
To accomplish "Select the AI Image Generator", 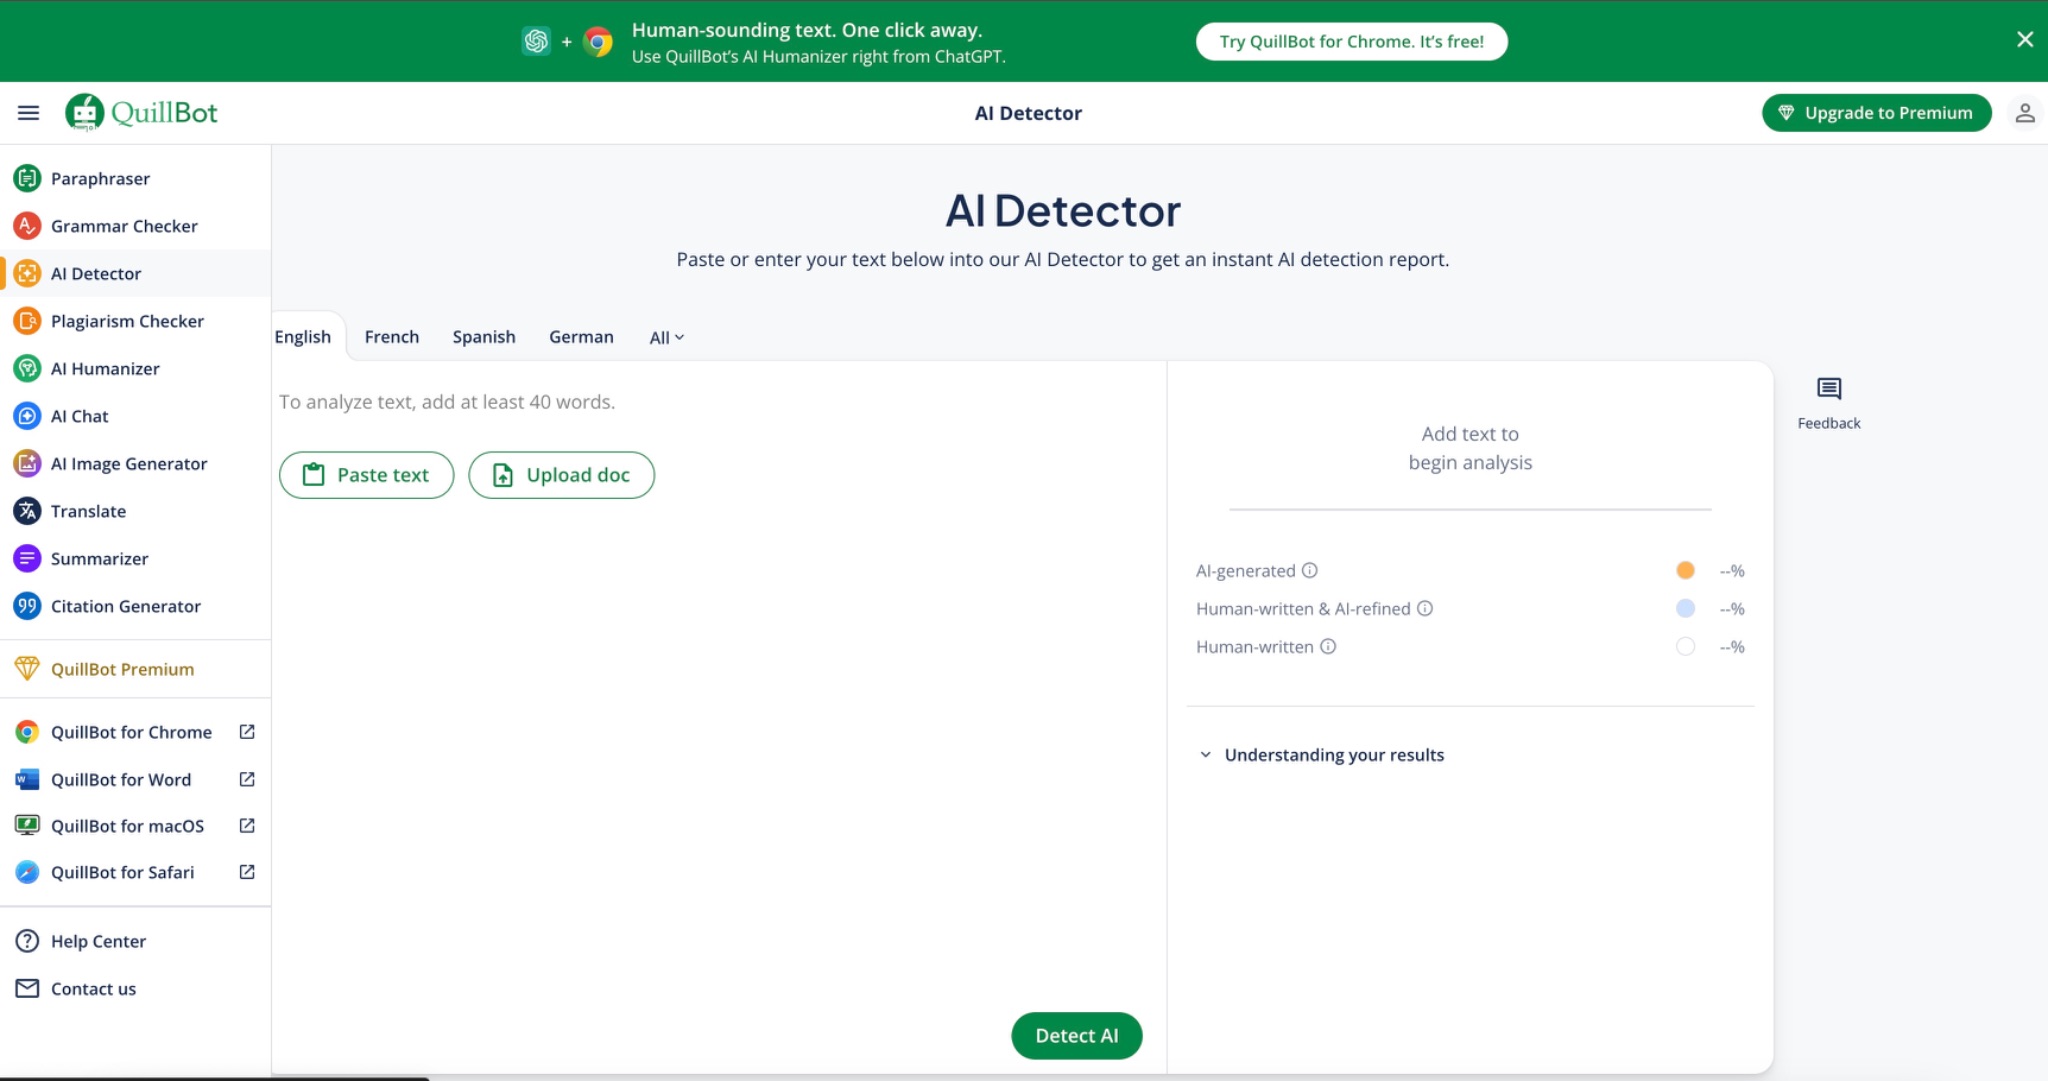I will point(129,463).
